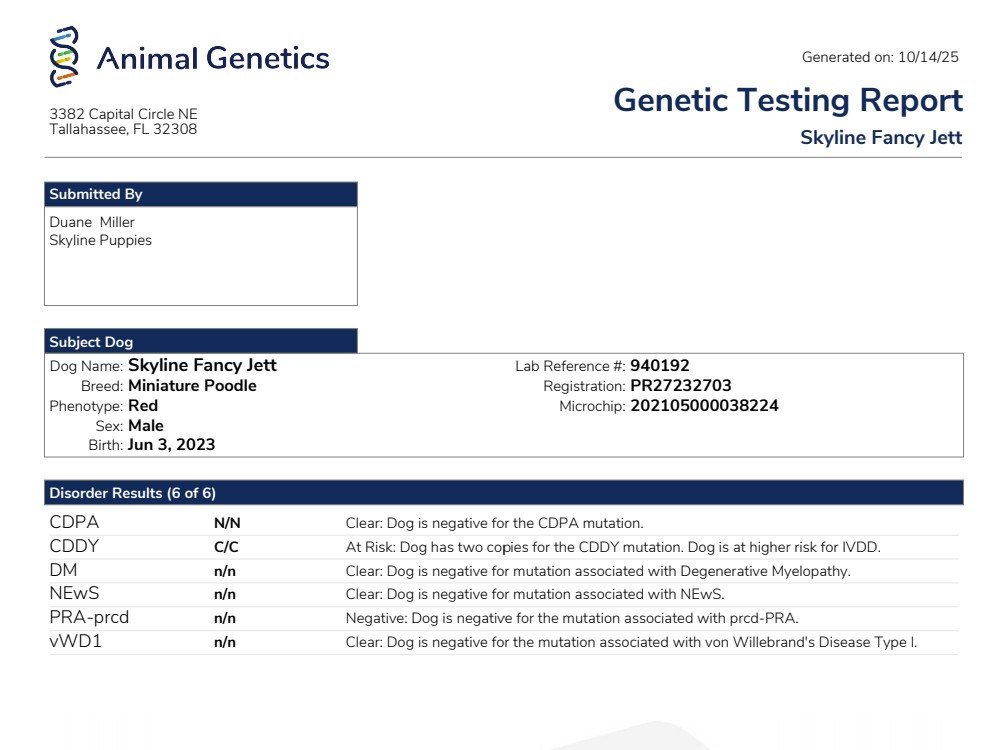Screen dimensions: 1008x750
Task: Select the vWD1 disorder row label
Action: pos(75,642)
